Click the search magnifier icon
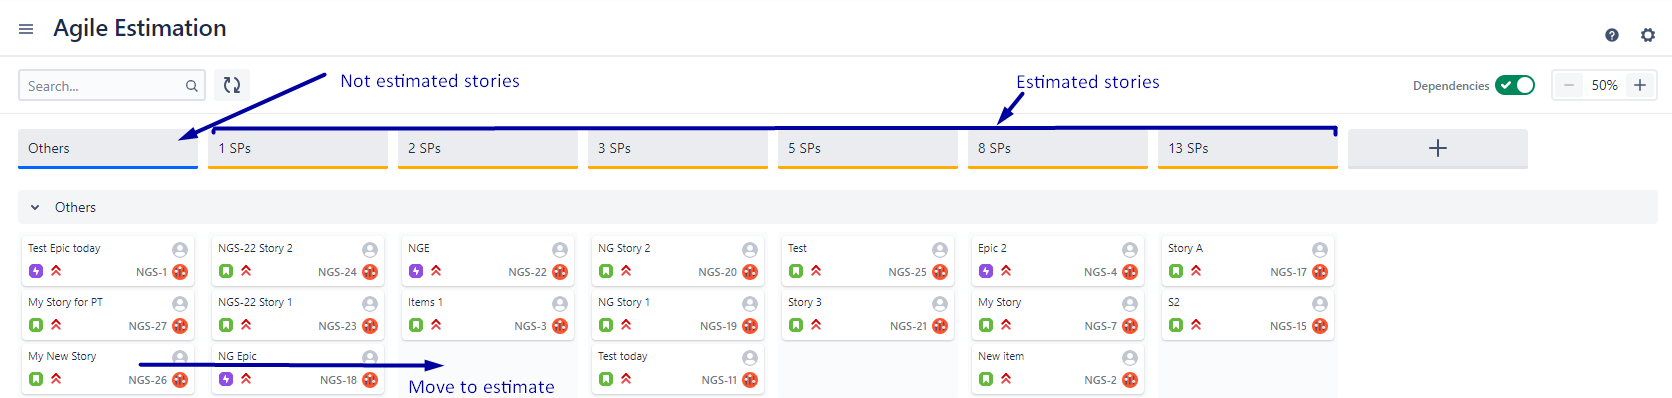 pyautogui.click(x=191, y=86)
